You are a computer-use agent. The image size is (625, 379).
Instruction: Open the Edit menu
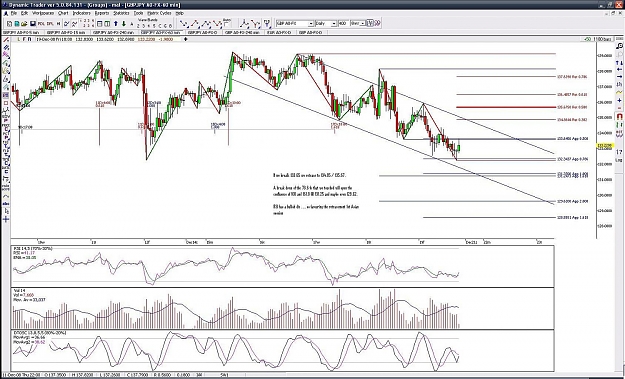coord(24,13)
